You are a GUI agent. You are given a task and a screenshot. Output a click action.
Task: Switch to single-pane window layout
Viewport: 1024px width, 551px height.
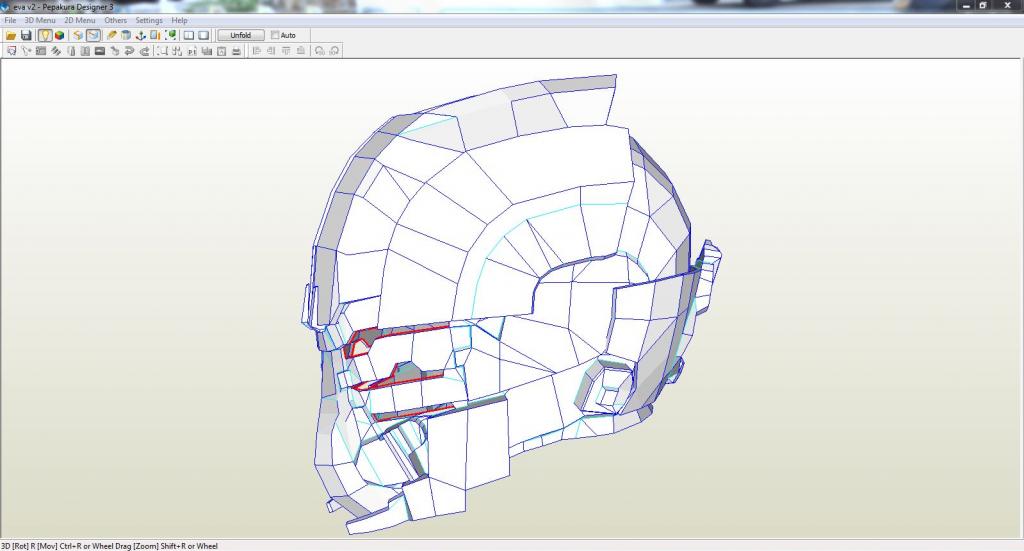[204, 35]
